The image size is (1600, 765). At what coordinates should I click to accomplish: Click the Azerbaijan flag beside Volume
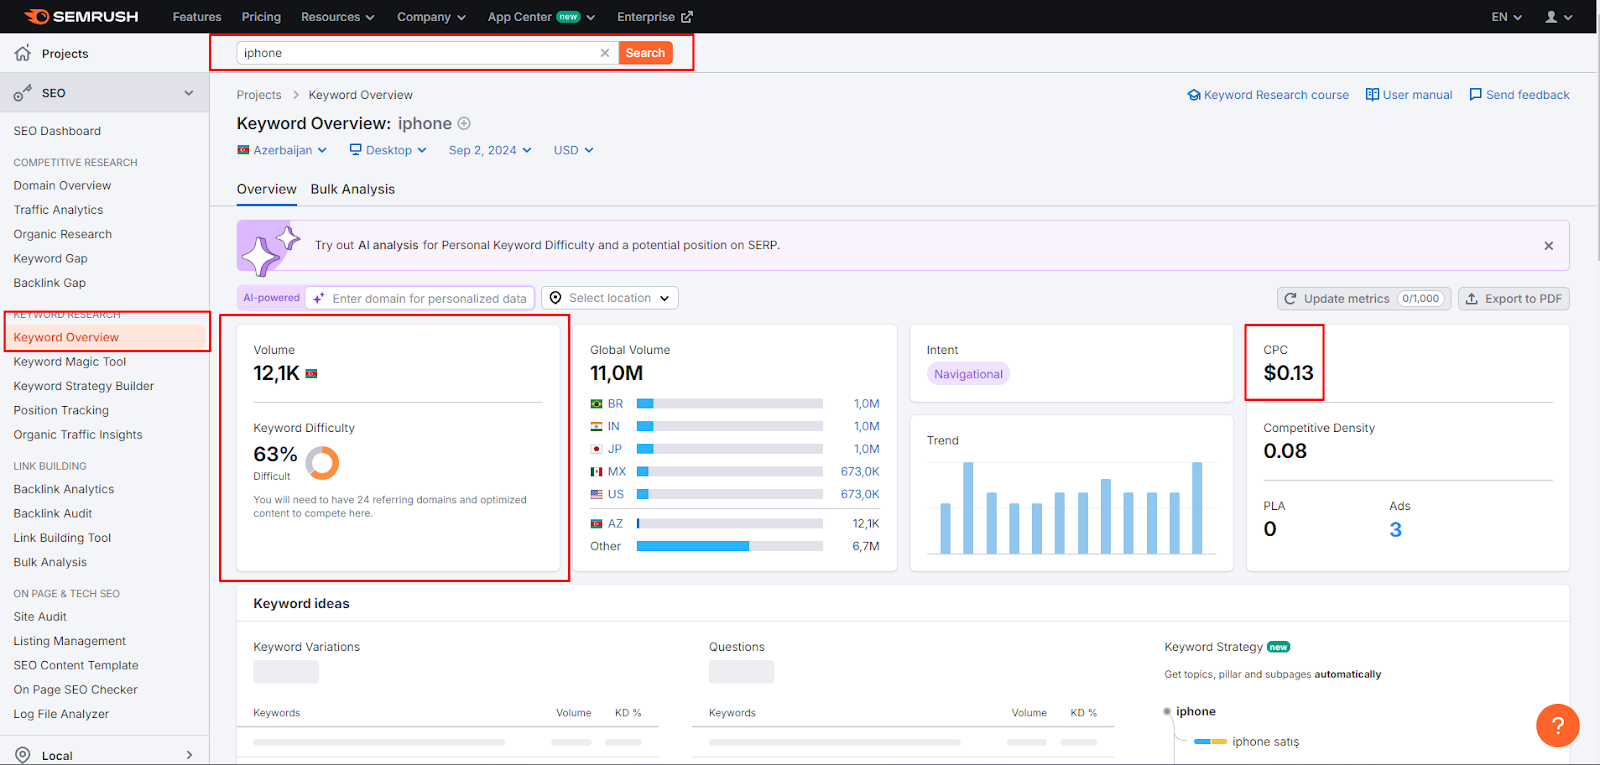click(311, 374)
